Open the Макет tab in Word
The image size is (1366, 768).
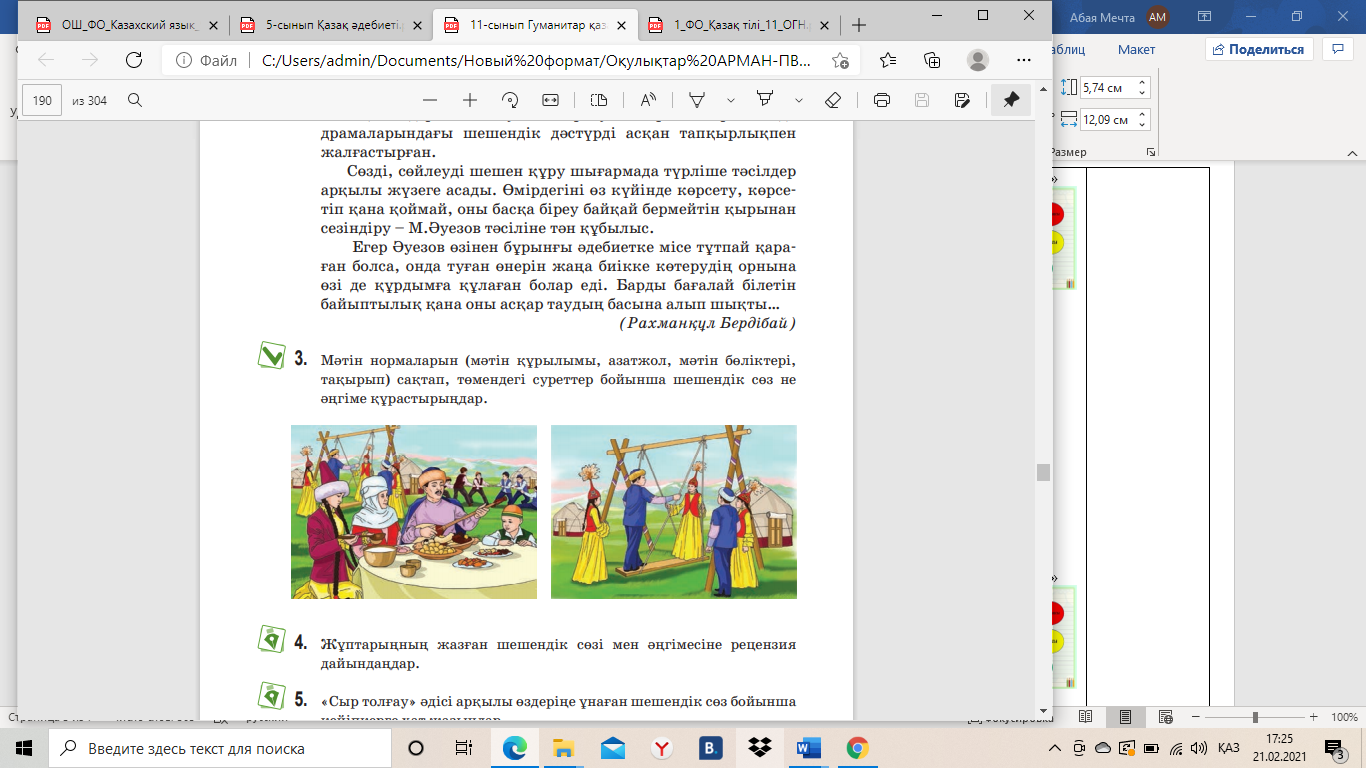click(x=1136, y=49)
